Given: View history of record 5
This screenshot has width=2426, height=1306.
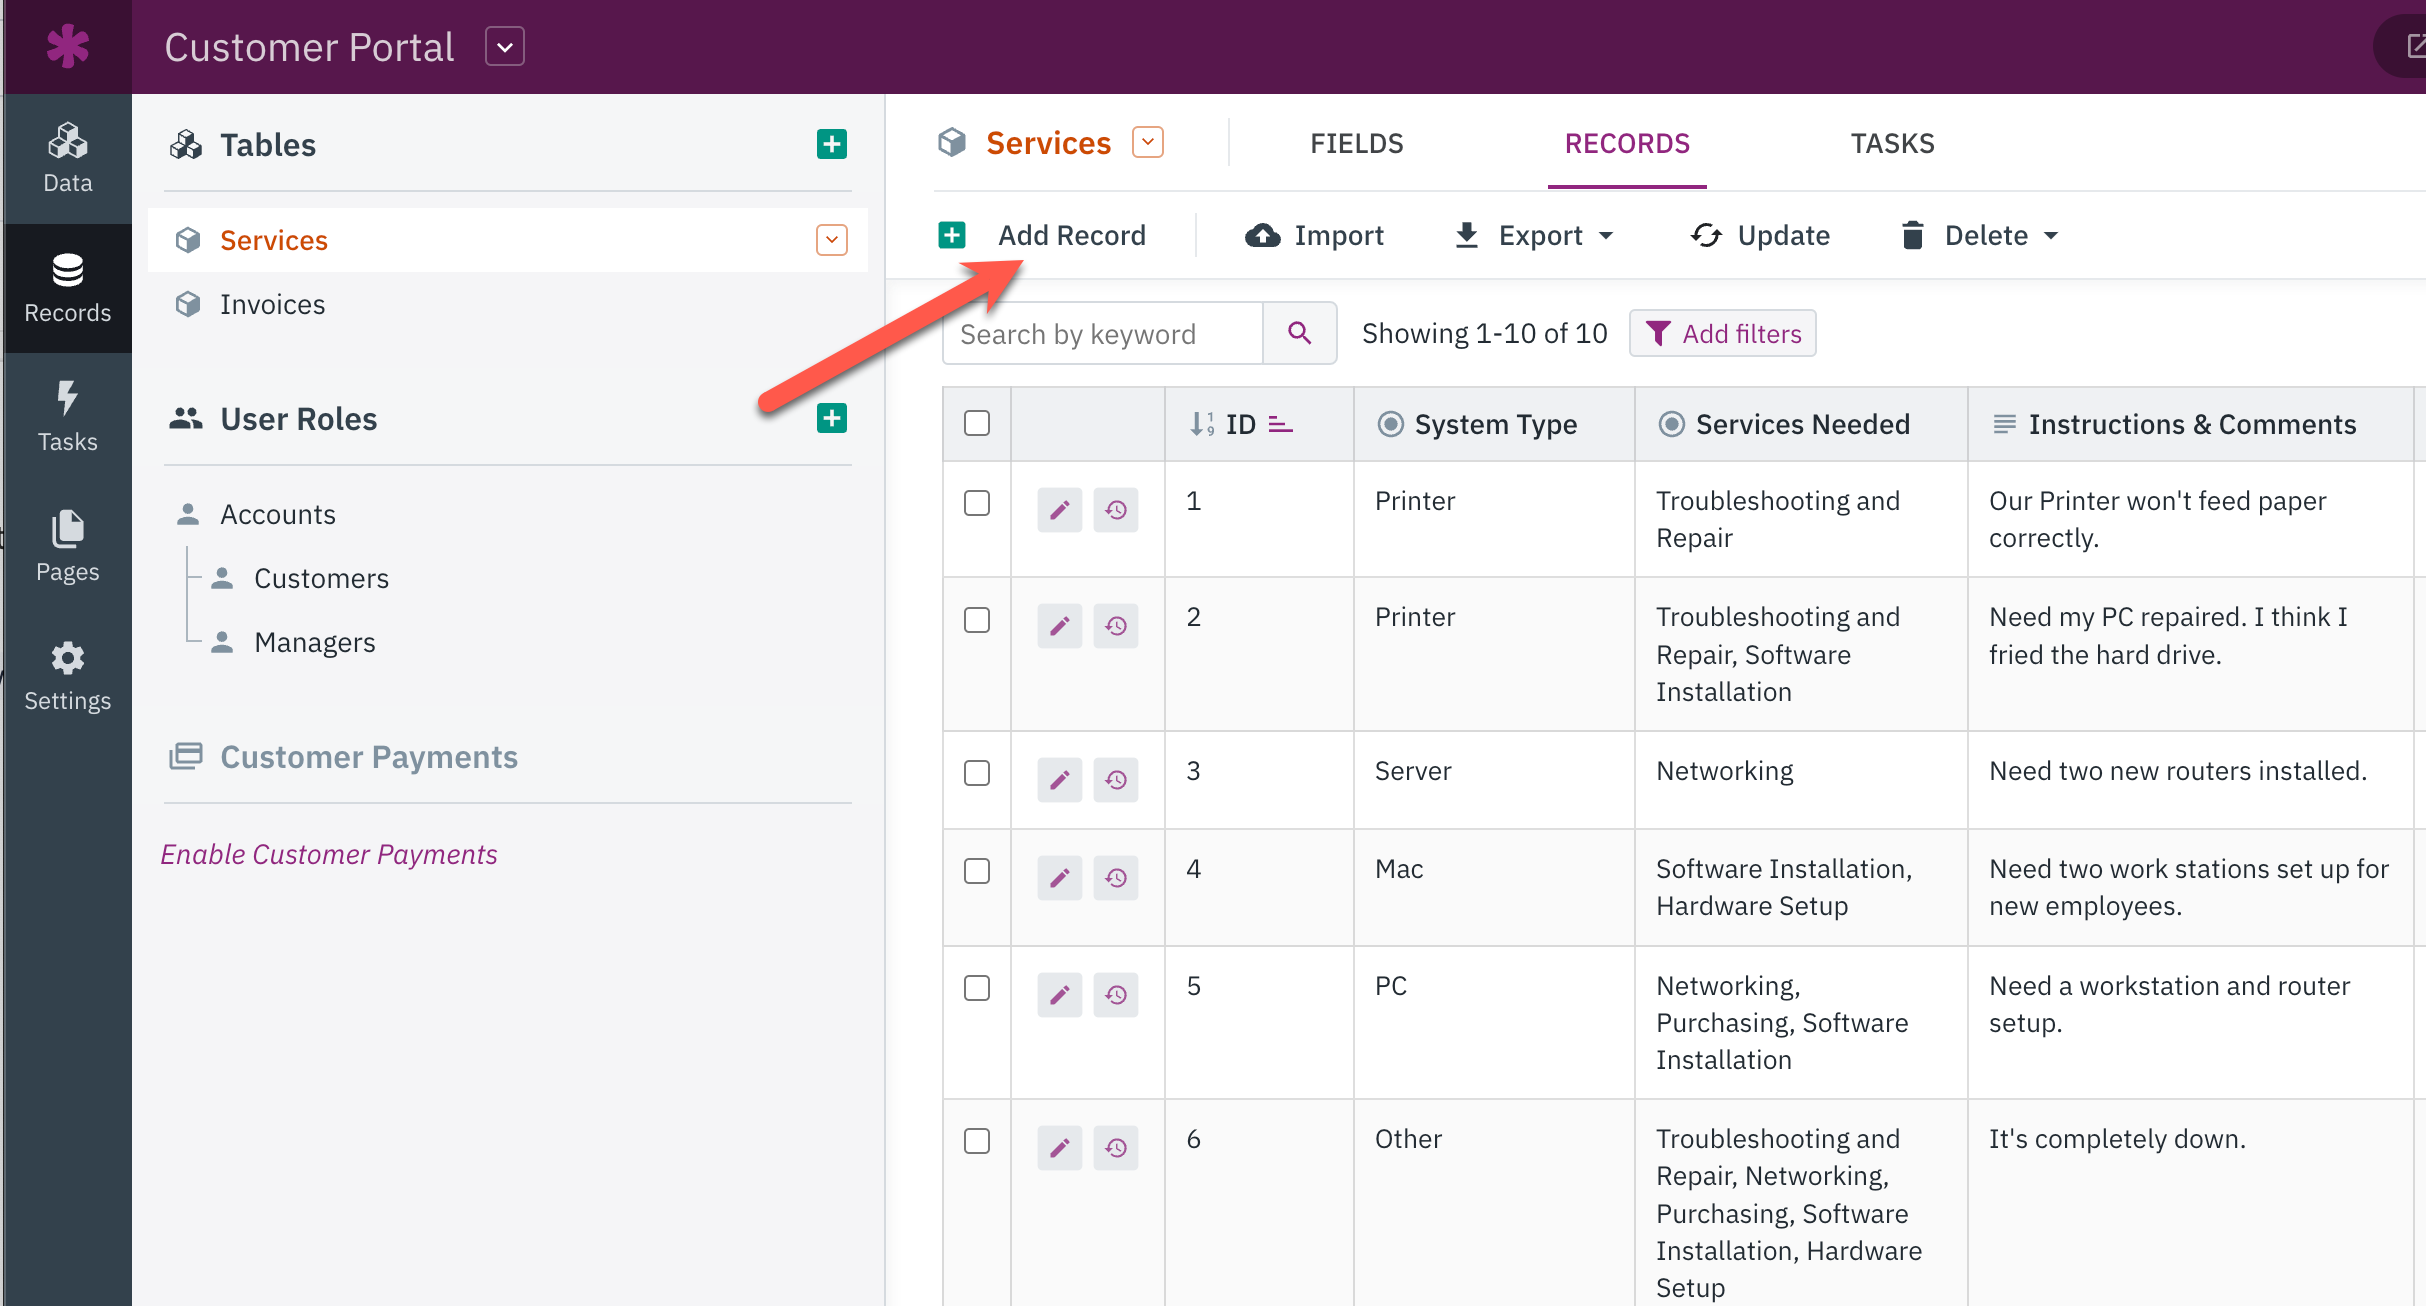Looking at the screenshot, I should click(1116, 995).
